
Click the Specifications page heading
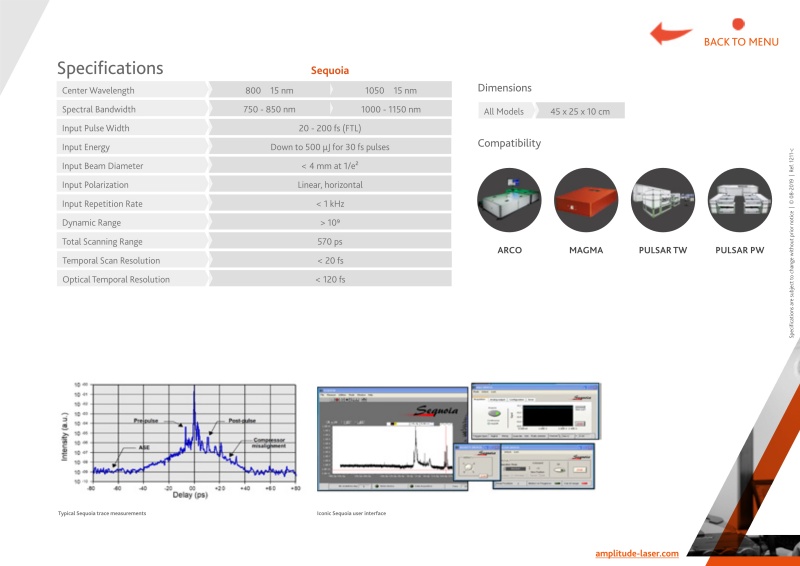pos(109,68)
